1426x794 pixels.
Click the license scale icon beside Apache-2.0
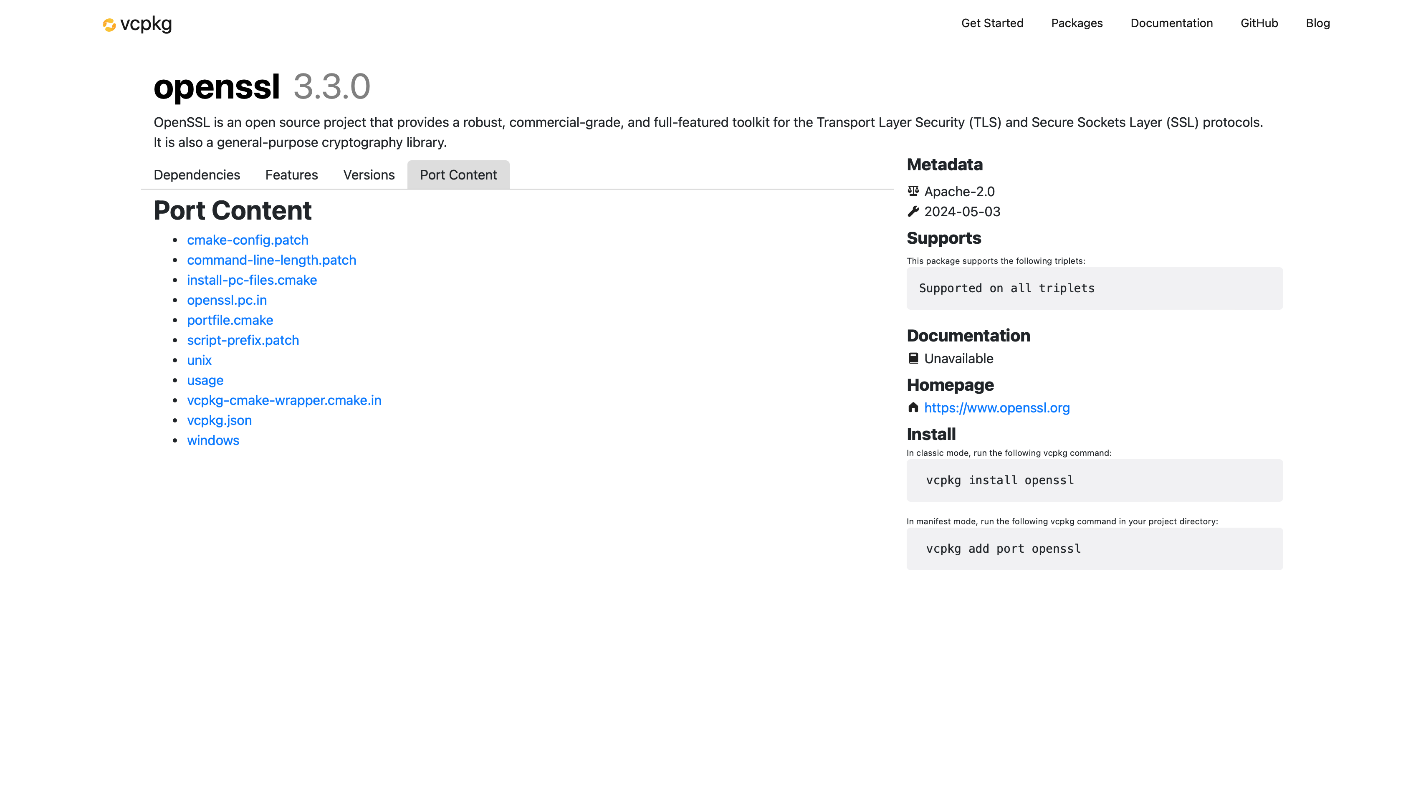pos(912,191)
